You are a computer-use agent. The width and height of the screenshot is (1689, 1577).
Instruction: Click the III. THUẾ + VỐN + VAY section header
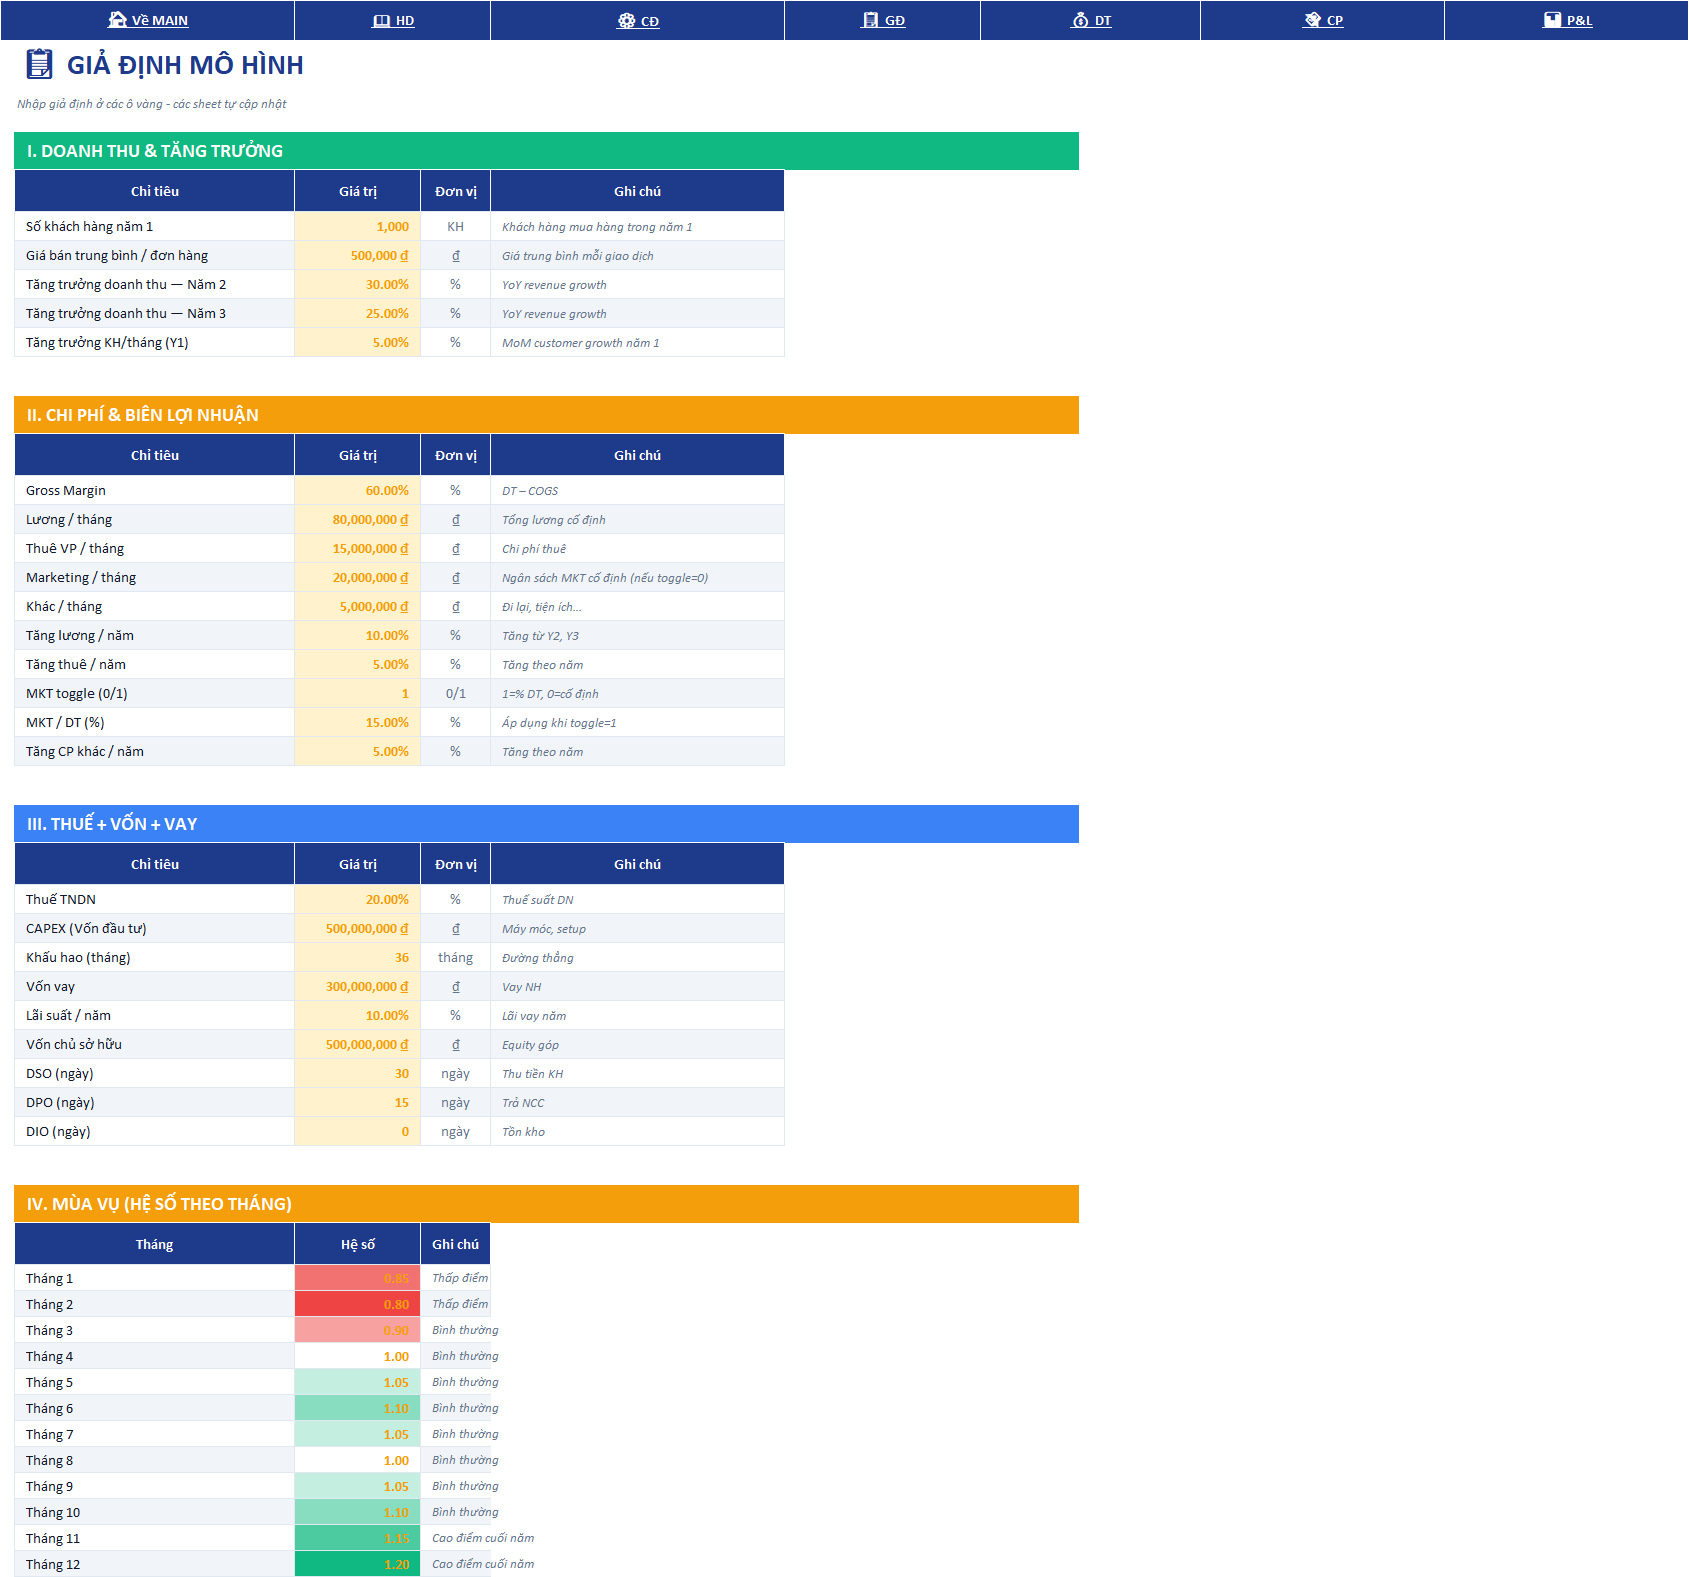click(x=546, y=824)
